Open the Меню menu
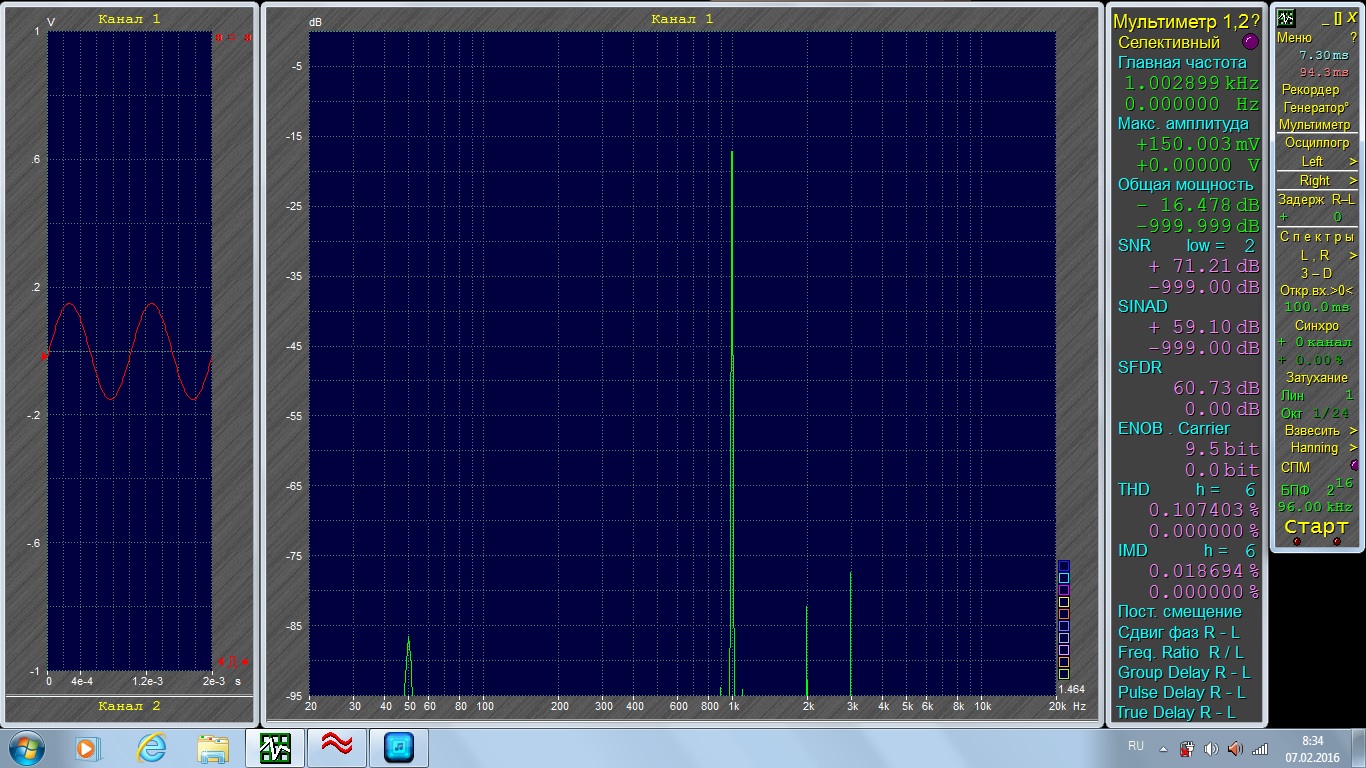 point(1294,37)
